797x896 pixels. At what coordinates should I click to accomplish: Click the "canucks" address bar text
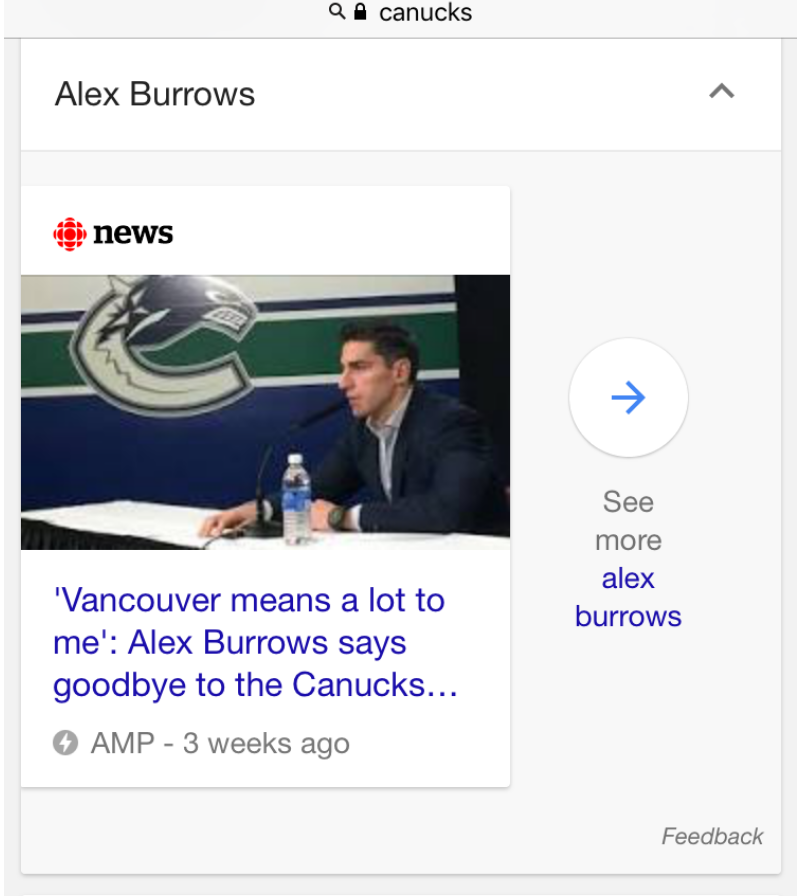click(425, 12)
